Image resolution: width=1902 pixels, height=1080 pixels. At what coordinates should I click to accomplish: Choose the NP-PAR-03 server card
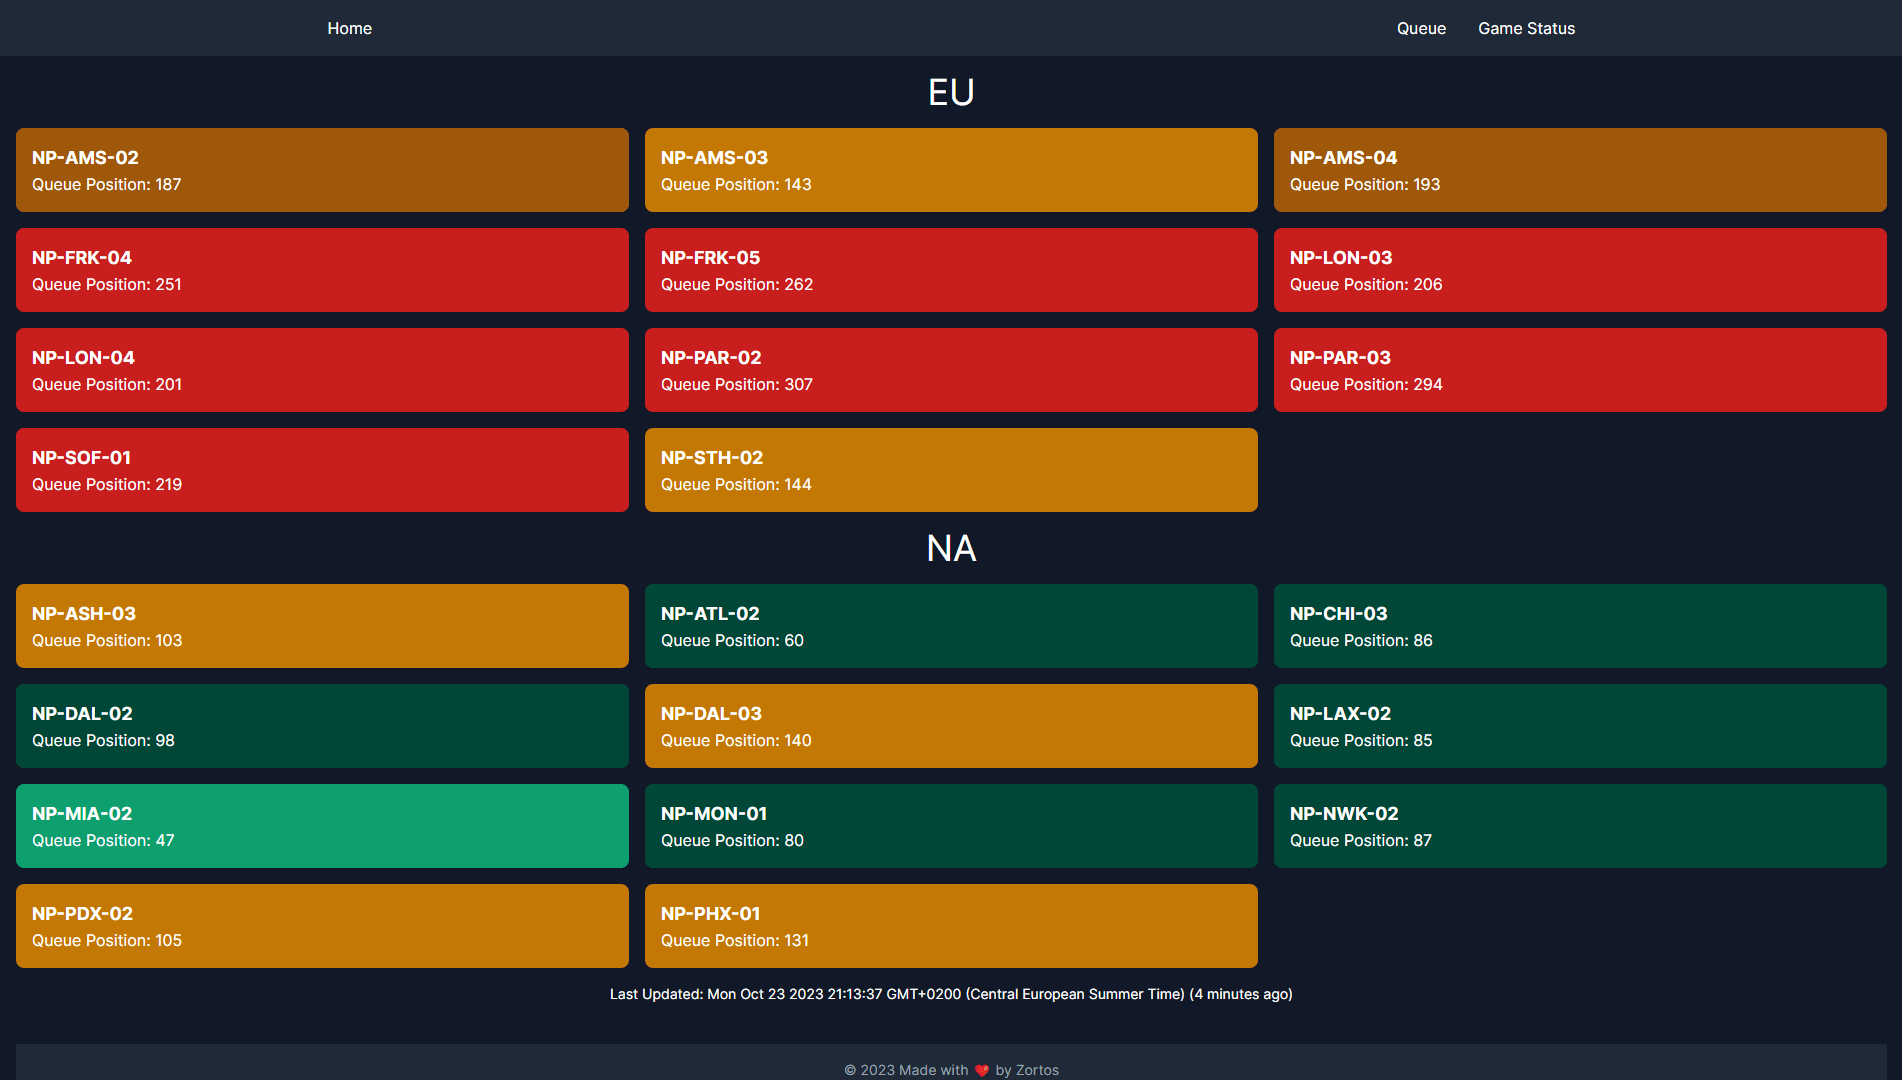point(1580,370)
